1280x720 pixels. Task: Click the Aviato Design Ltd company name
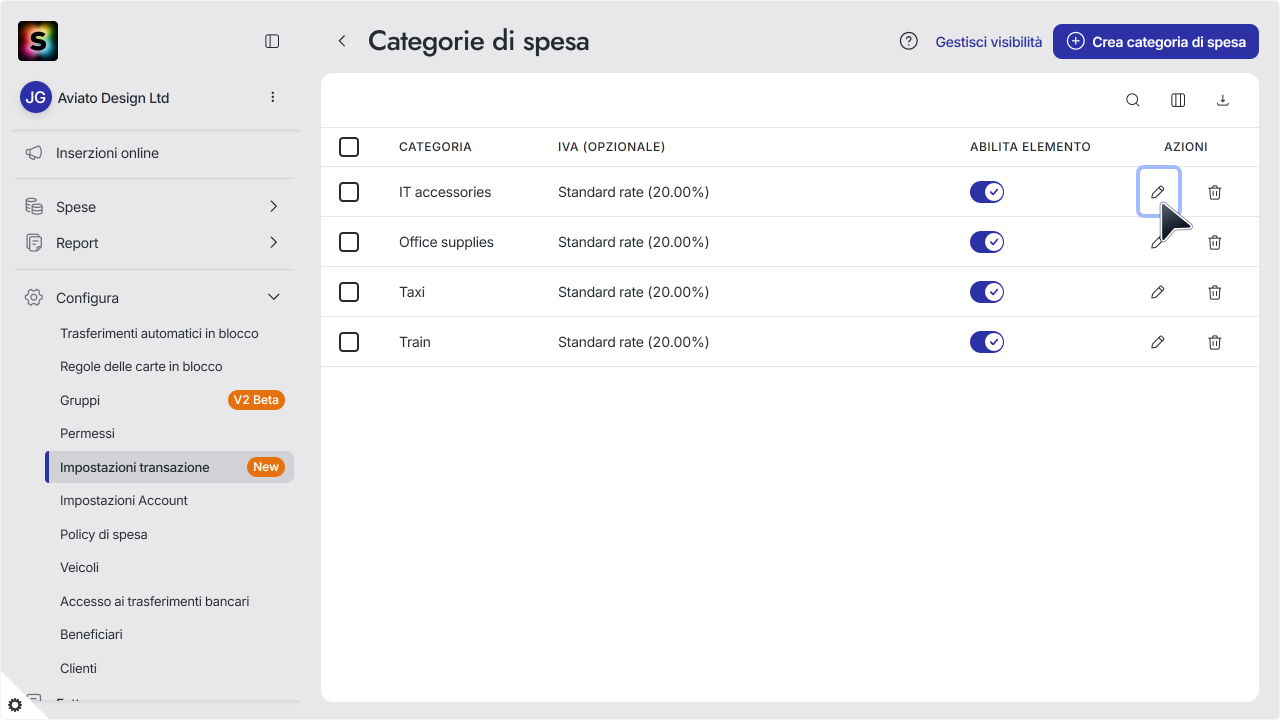pyautogui.click(x=114, y=98)
